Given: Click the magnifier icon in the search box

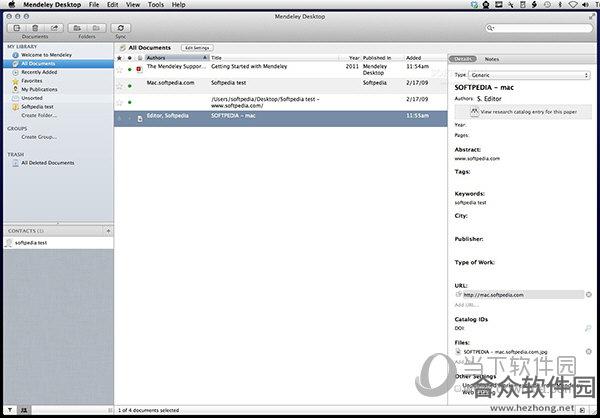Looking at the screenshot, I should click(490, 28).
